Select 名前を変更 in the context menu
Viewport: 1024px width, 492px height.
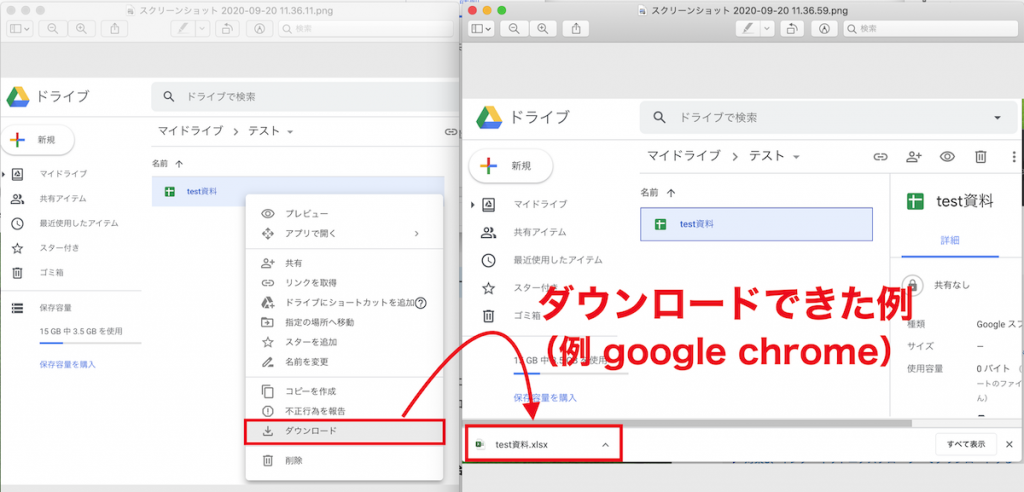click(307, 362)
